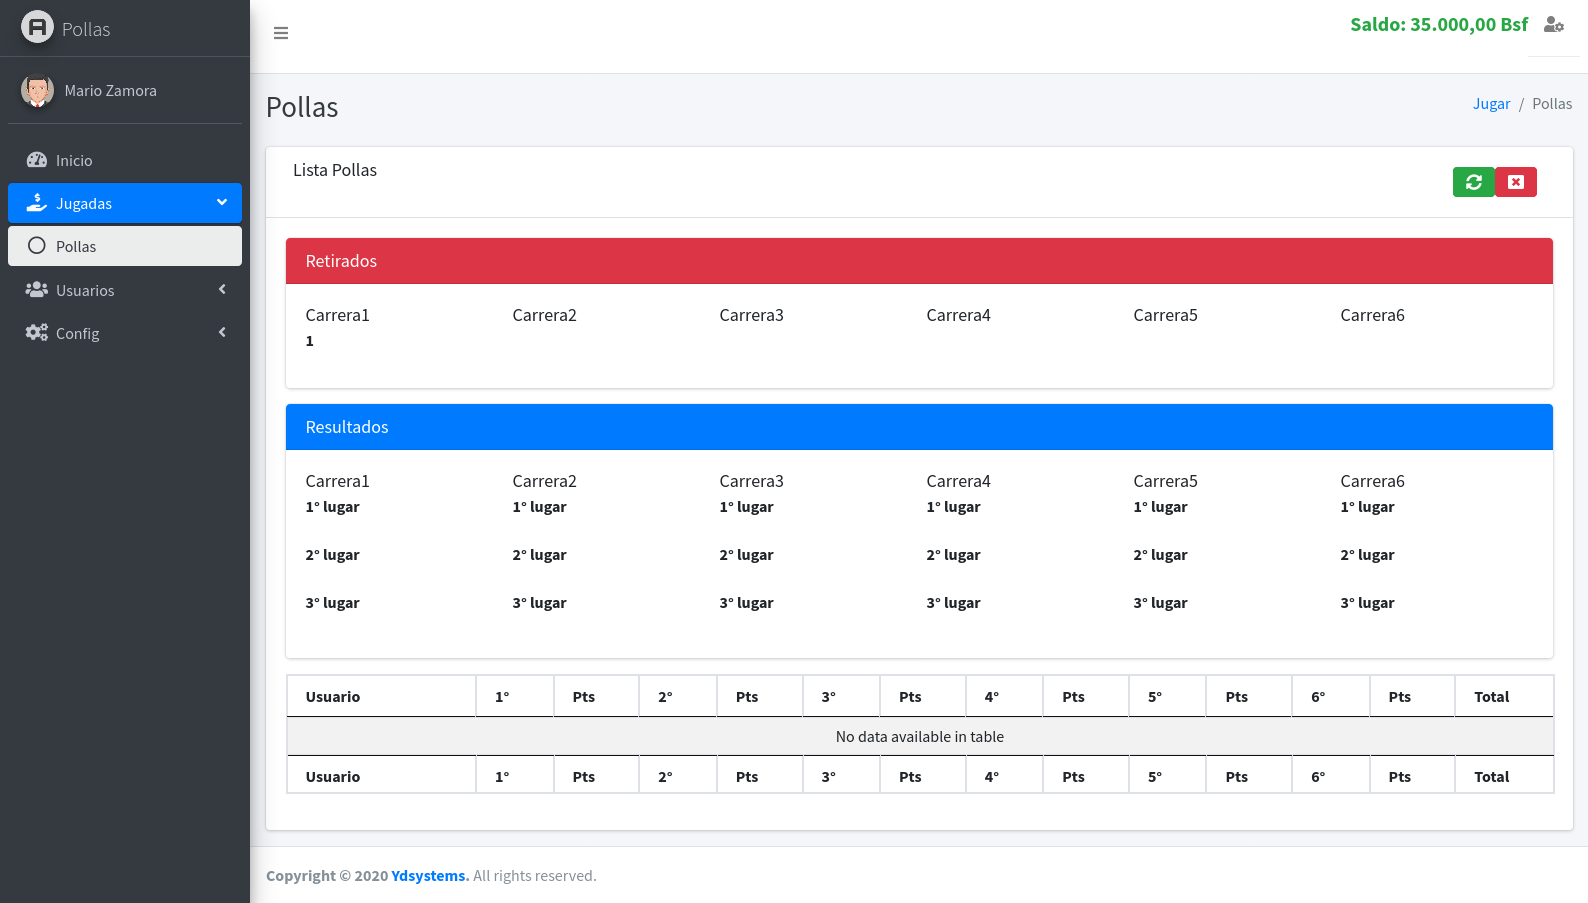This screenshot has height=903, width=1588.
Task: Expand the Config submenu arrow
Action: pos(222,333)
